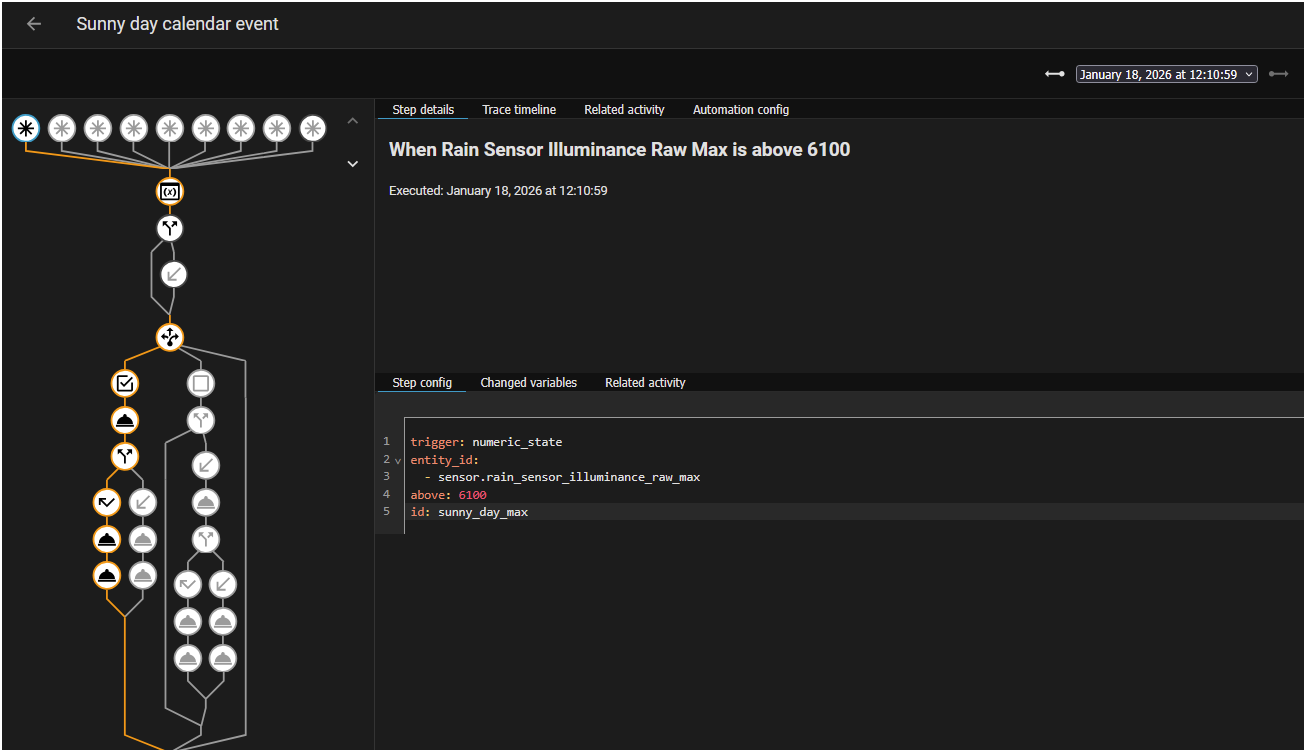1306x752 pixels.
Task: Move to previous step with up chevron
Action: 352,121
